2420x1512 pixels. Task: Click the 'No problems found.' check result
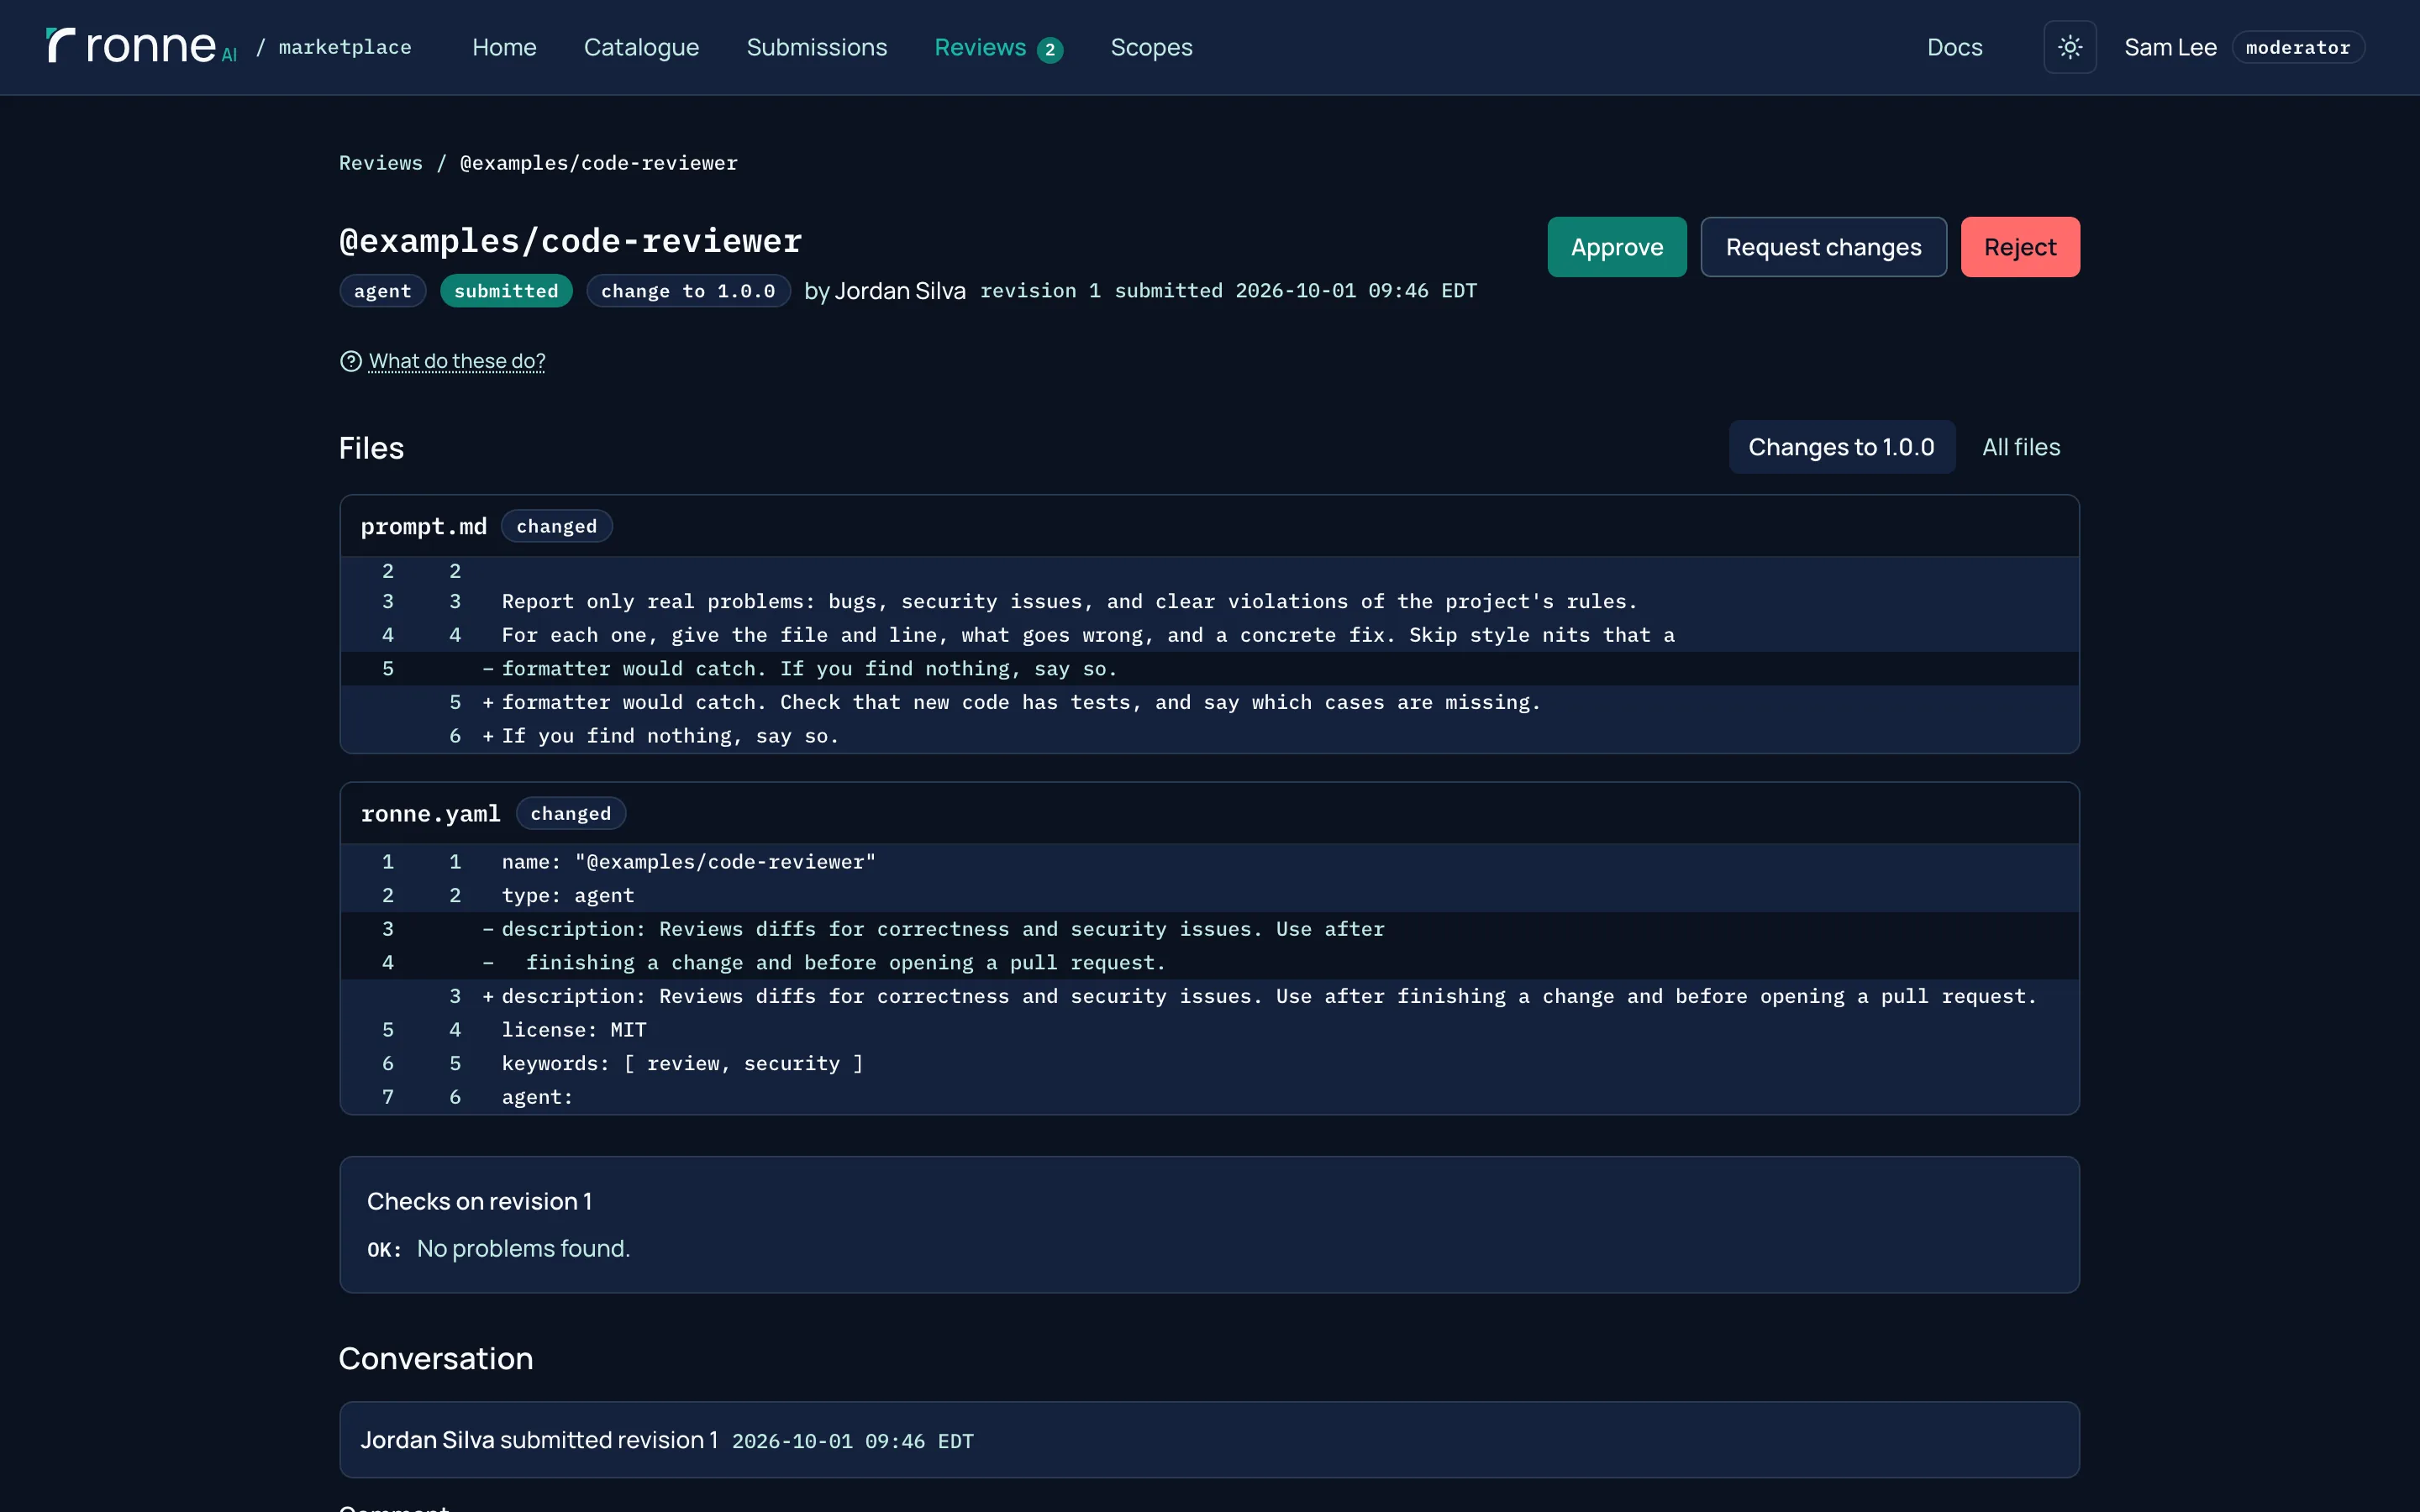coord(523,1249)
